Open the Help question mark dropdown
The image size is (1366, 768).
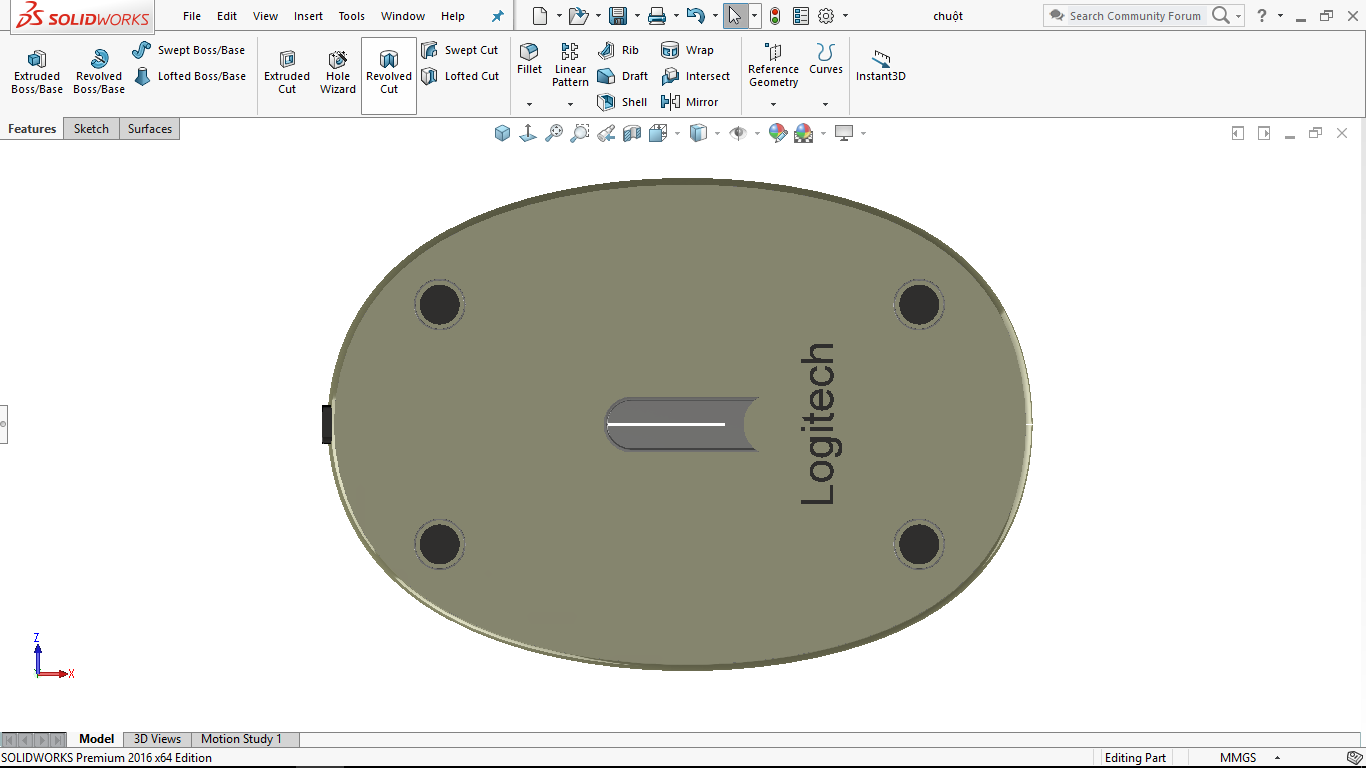(1280, 16)
